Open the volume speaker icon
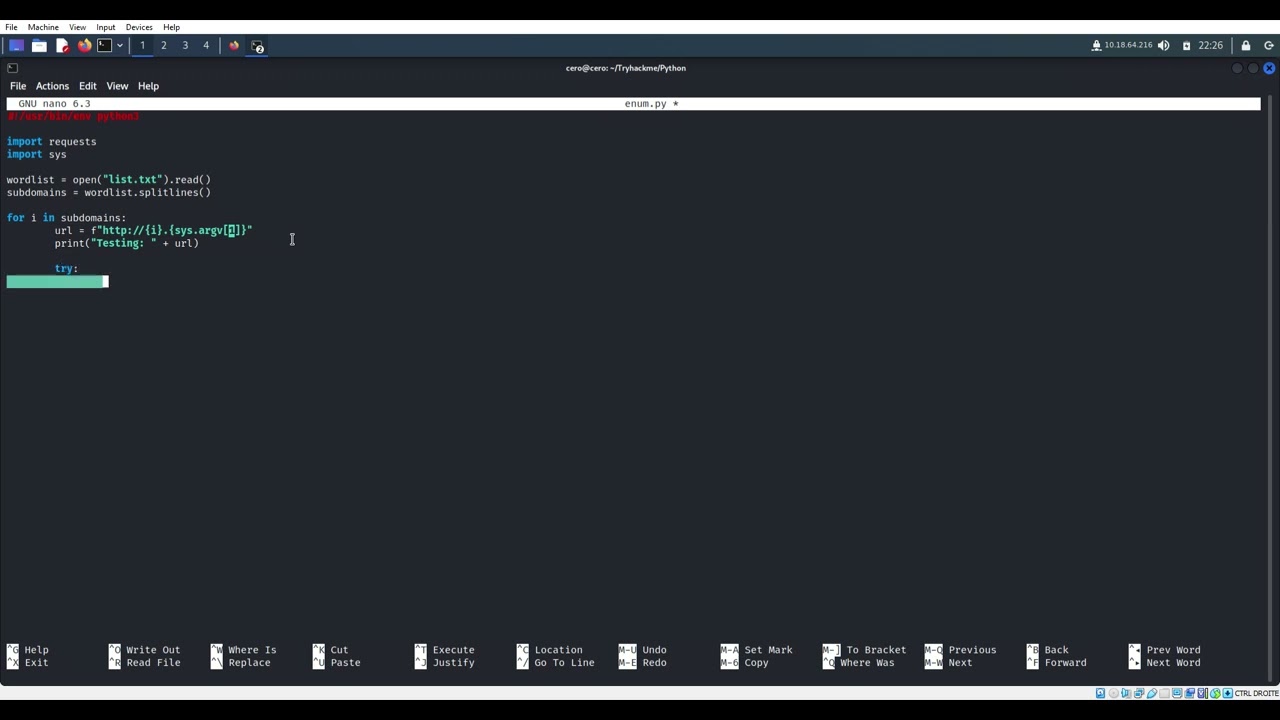Screen dimensions: 1280x720 (x=1163, y=46)
